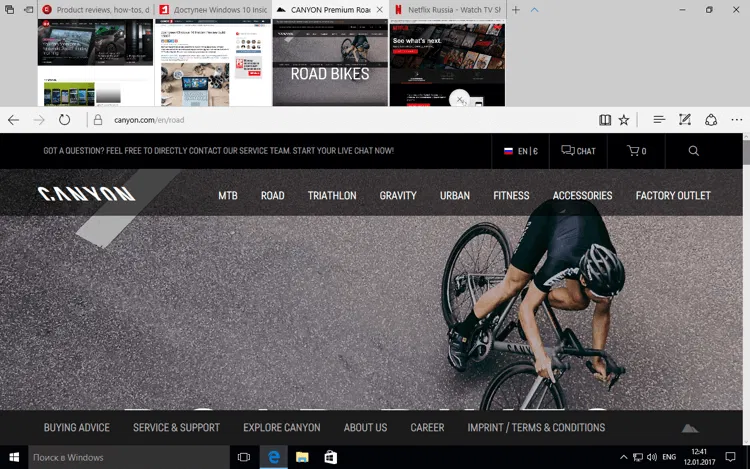Open the Windows Store taskbar icon
This screenshot has height=469, width=750.
point(331,458)
